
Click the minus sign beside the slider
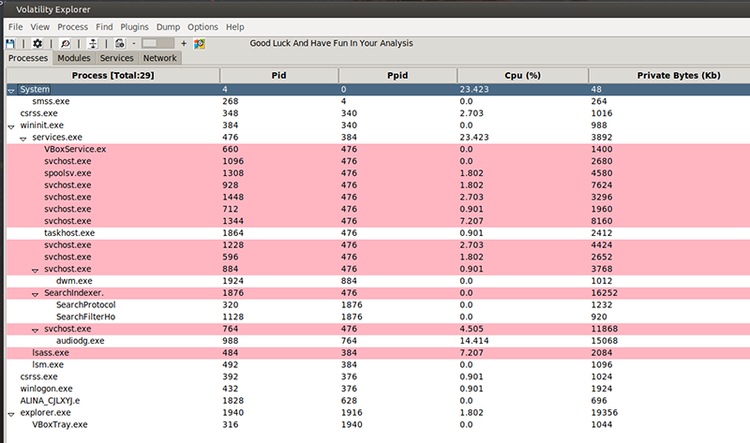tap(134, 43)
